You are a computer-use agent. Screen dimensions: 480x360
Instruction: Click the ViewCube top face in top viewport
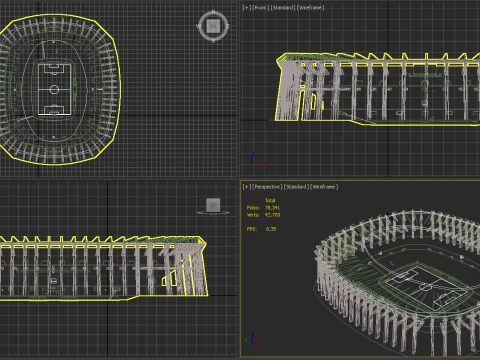coord(213,26)
